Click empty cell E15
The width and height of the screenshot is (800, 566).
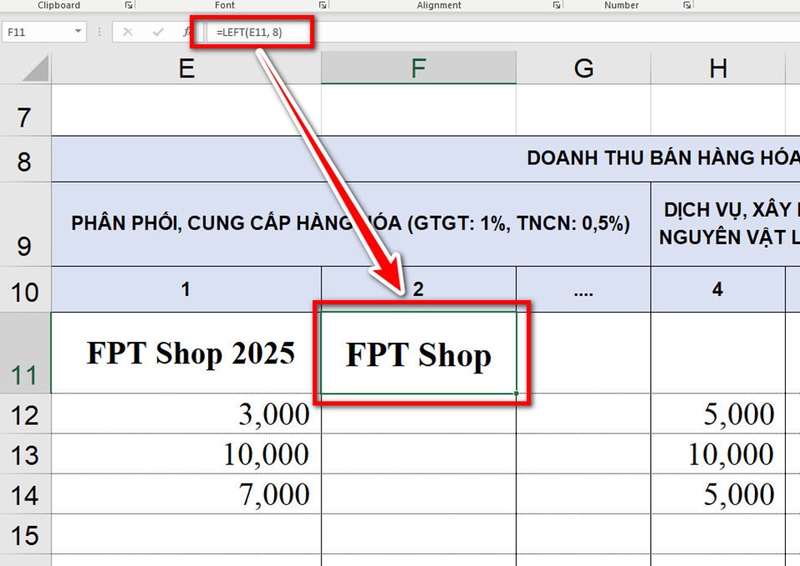186,534
